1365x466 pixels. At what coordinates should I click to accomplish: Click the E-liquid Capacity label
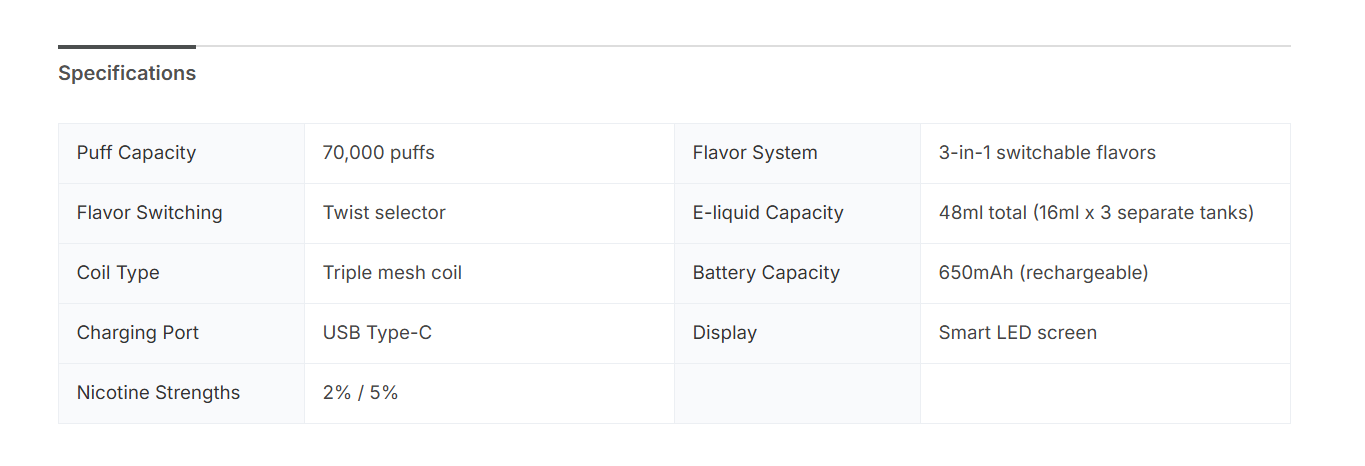coord(768,213)
